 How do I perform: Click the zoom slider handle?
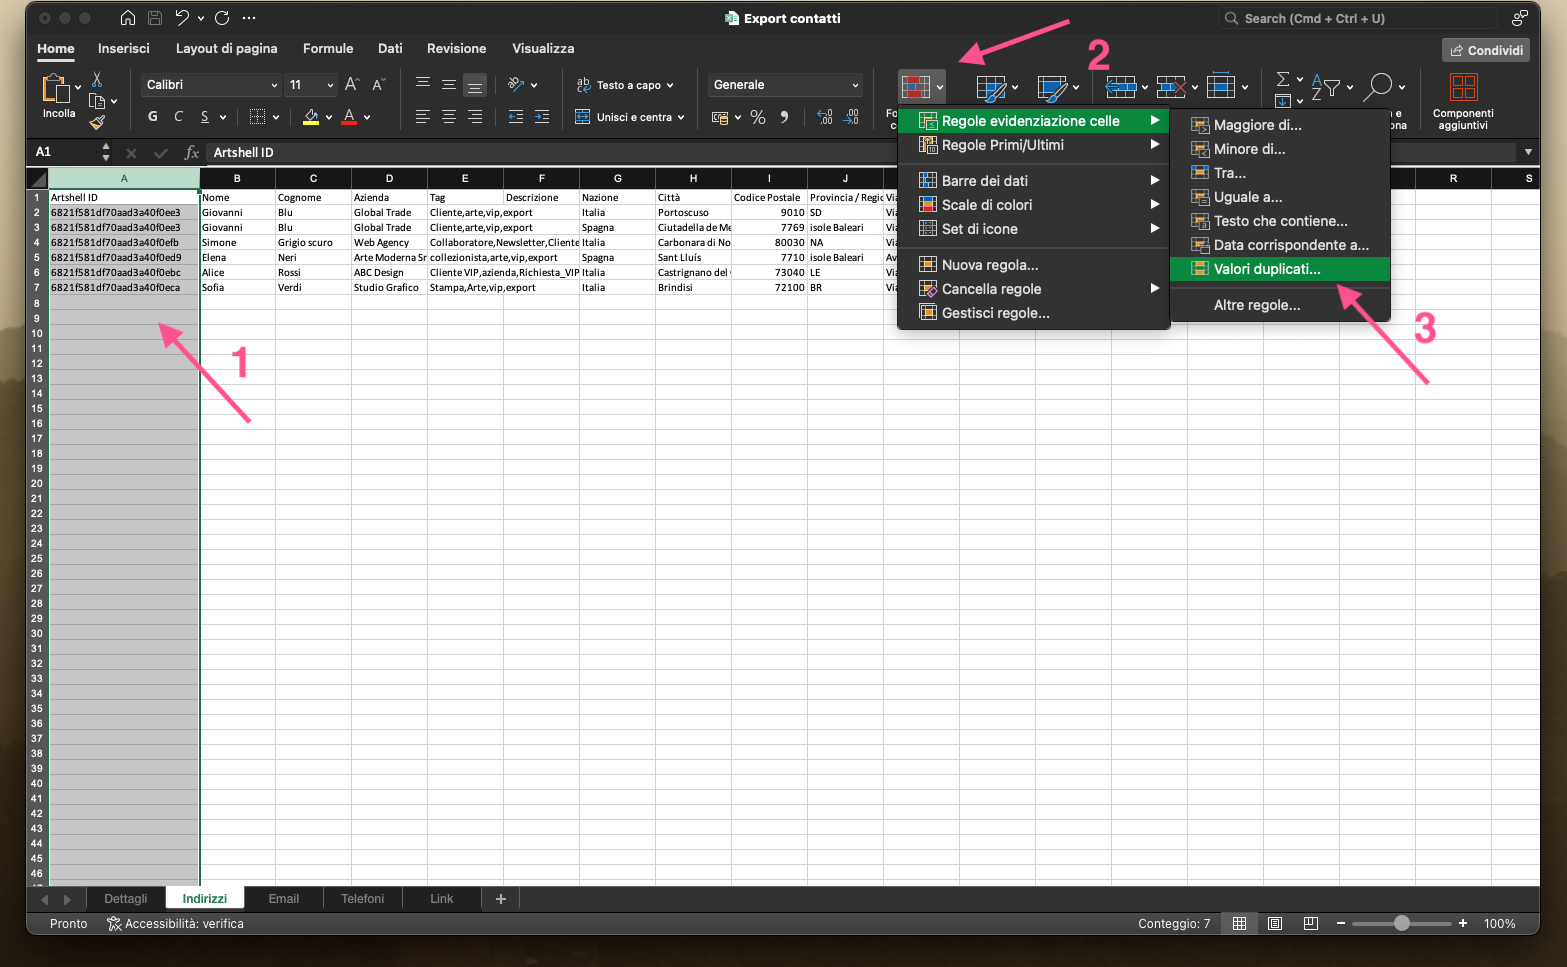(1402, 924)
